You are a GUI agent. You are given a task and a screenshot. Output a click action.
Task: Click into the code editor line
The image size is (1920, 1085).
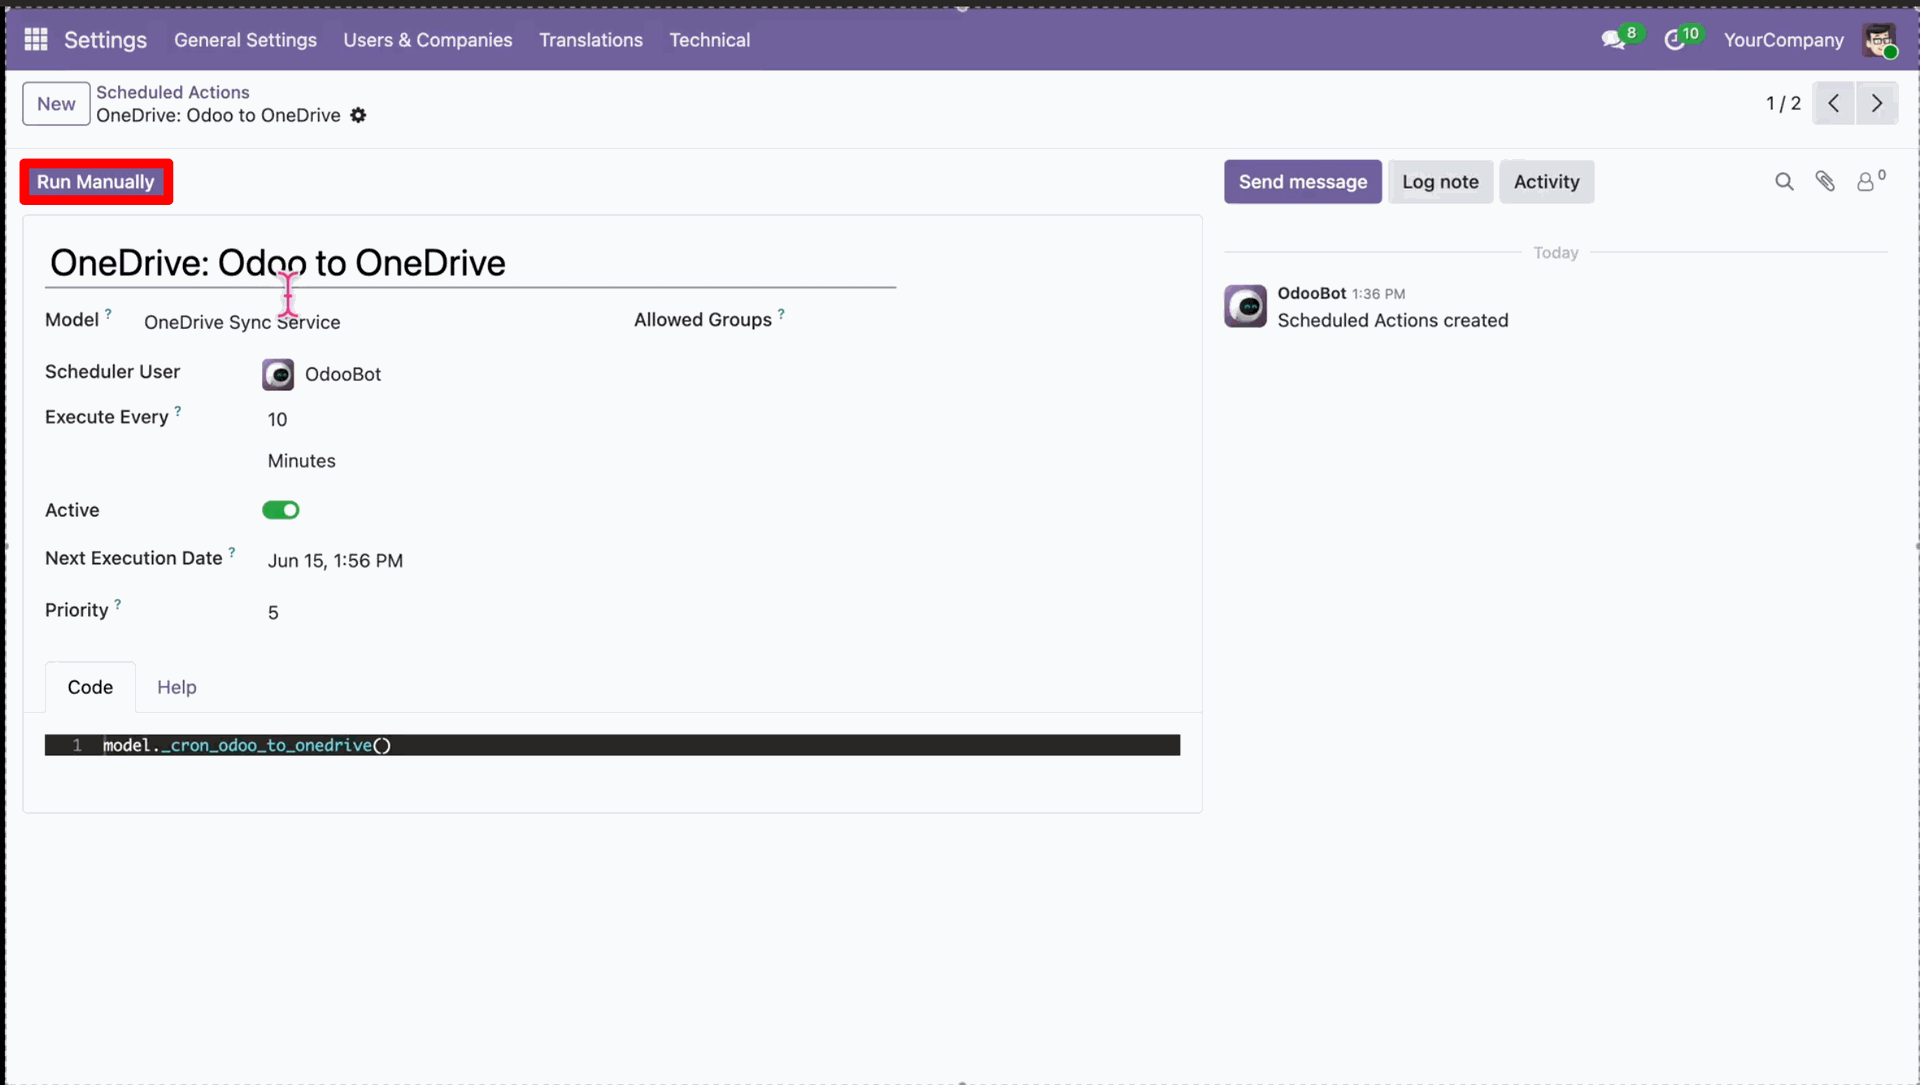(612, 745)
